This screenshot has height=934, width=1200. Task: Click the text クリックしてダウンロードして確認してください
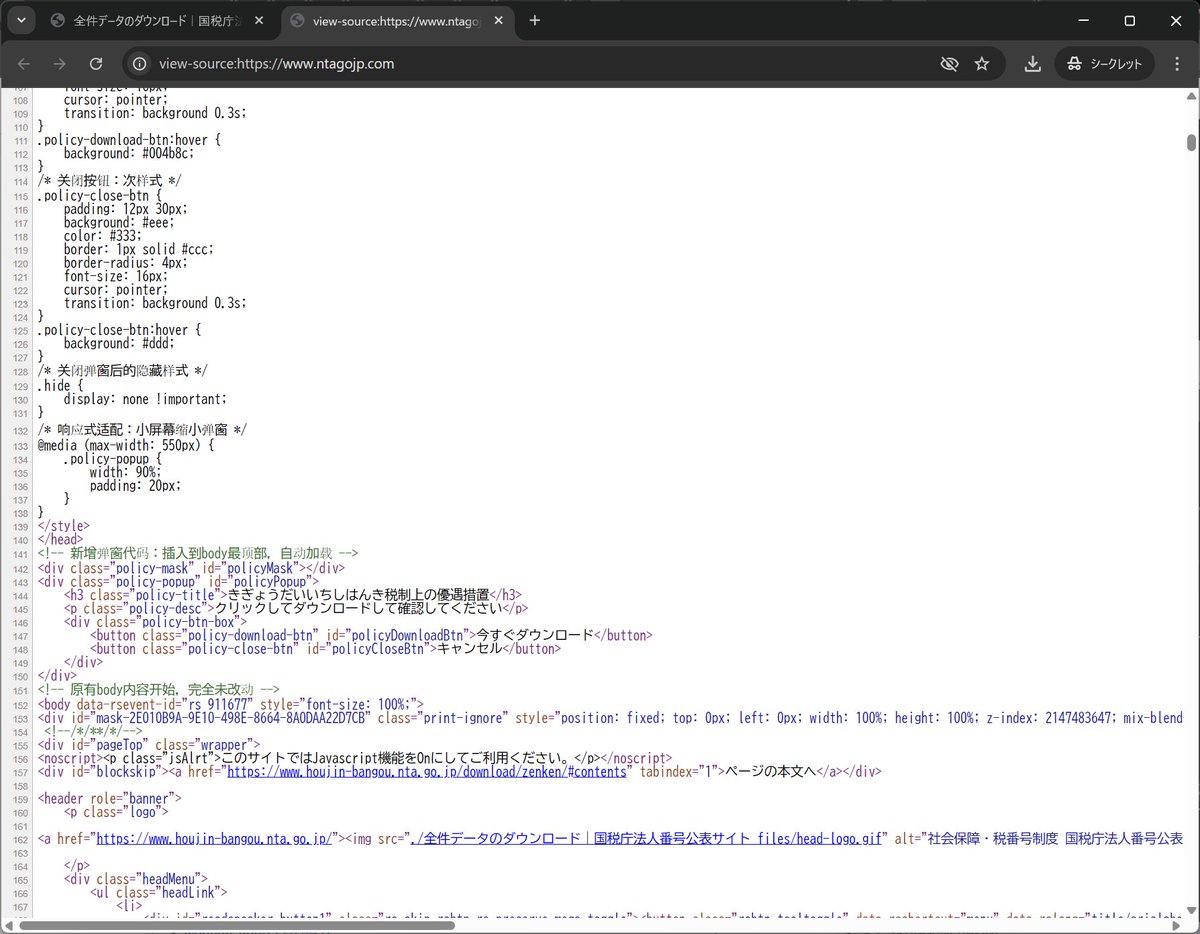pyautogui.click(x=358, y=608)
